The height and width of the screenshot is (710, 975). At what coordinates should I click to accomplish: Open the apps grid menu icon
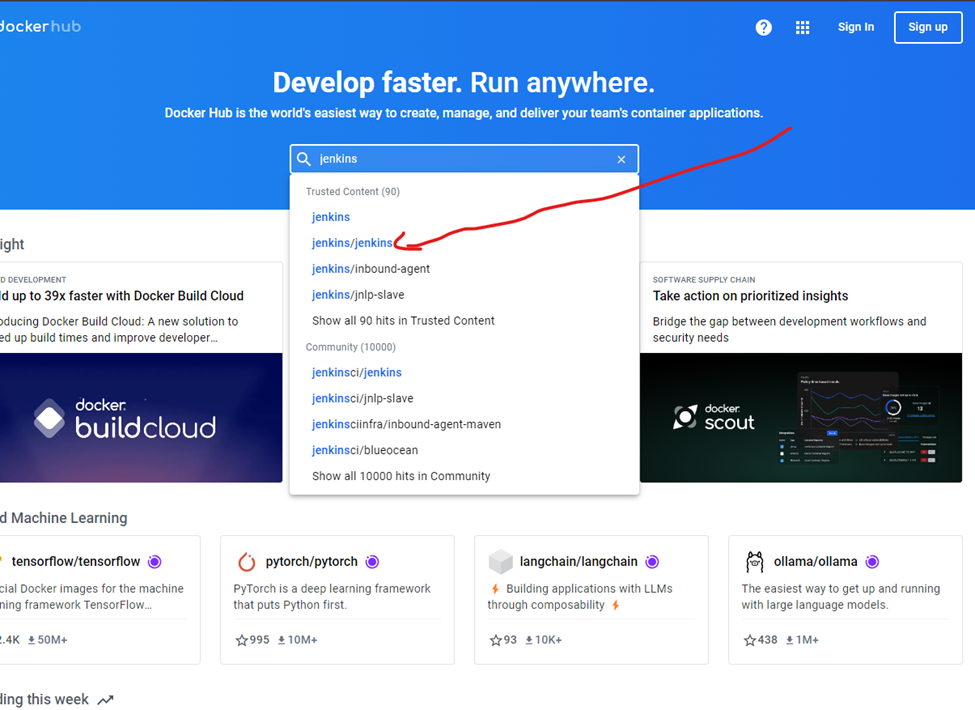(803, 27)
